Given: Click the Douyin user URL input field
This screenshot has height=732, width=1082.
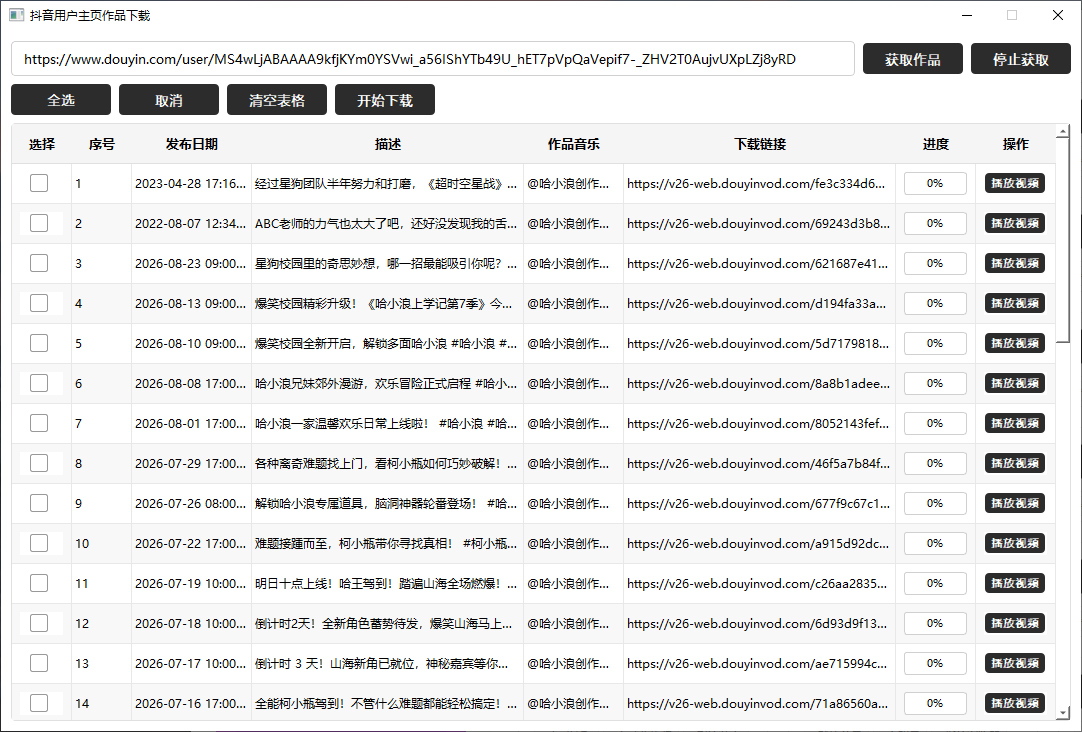Looking at the screenshot, I should point(433,59).
